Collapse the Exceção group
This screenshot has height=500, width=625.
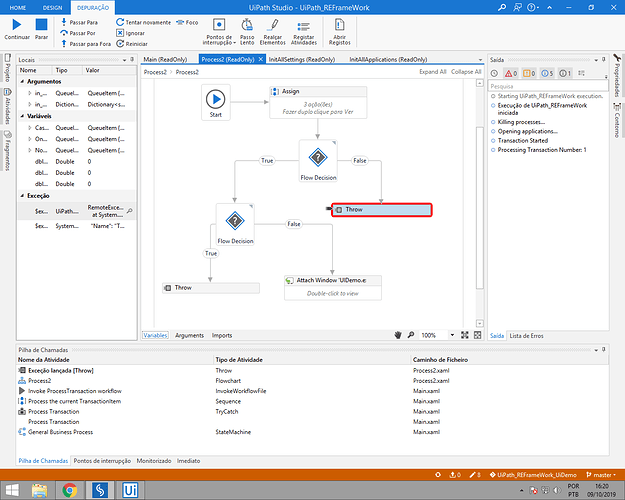pyautogui.click(x=22, y=196)
